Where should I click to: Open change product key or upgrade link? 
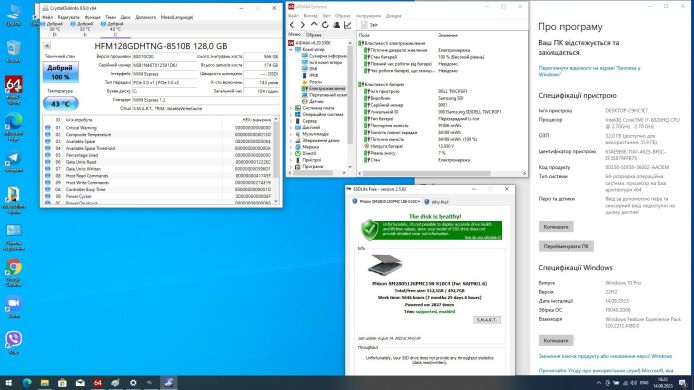pyautogui.click(x=605, y=356)
